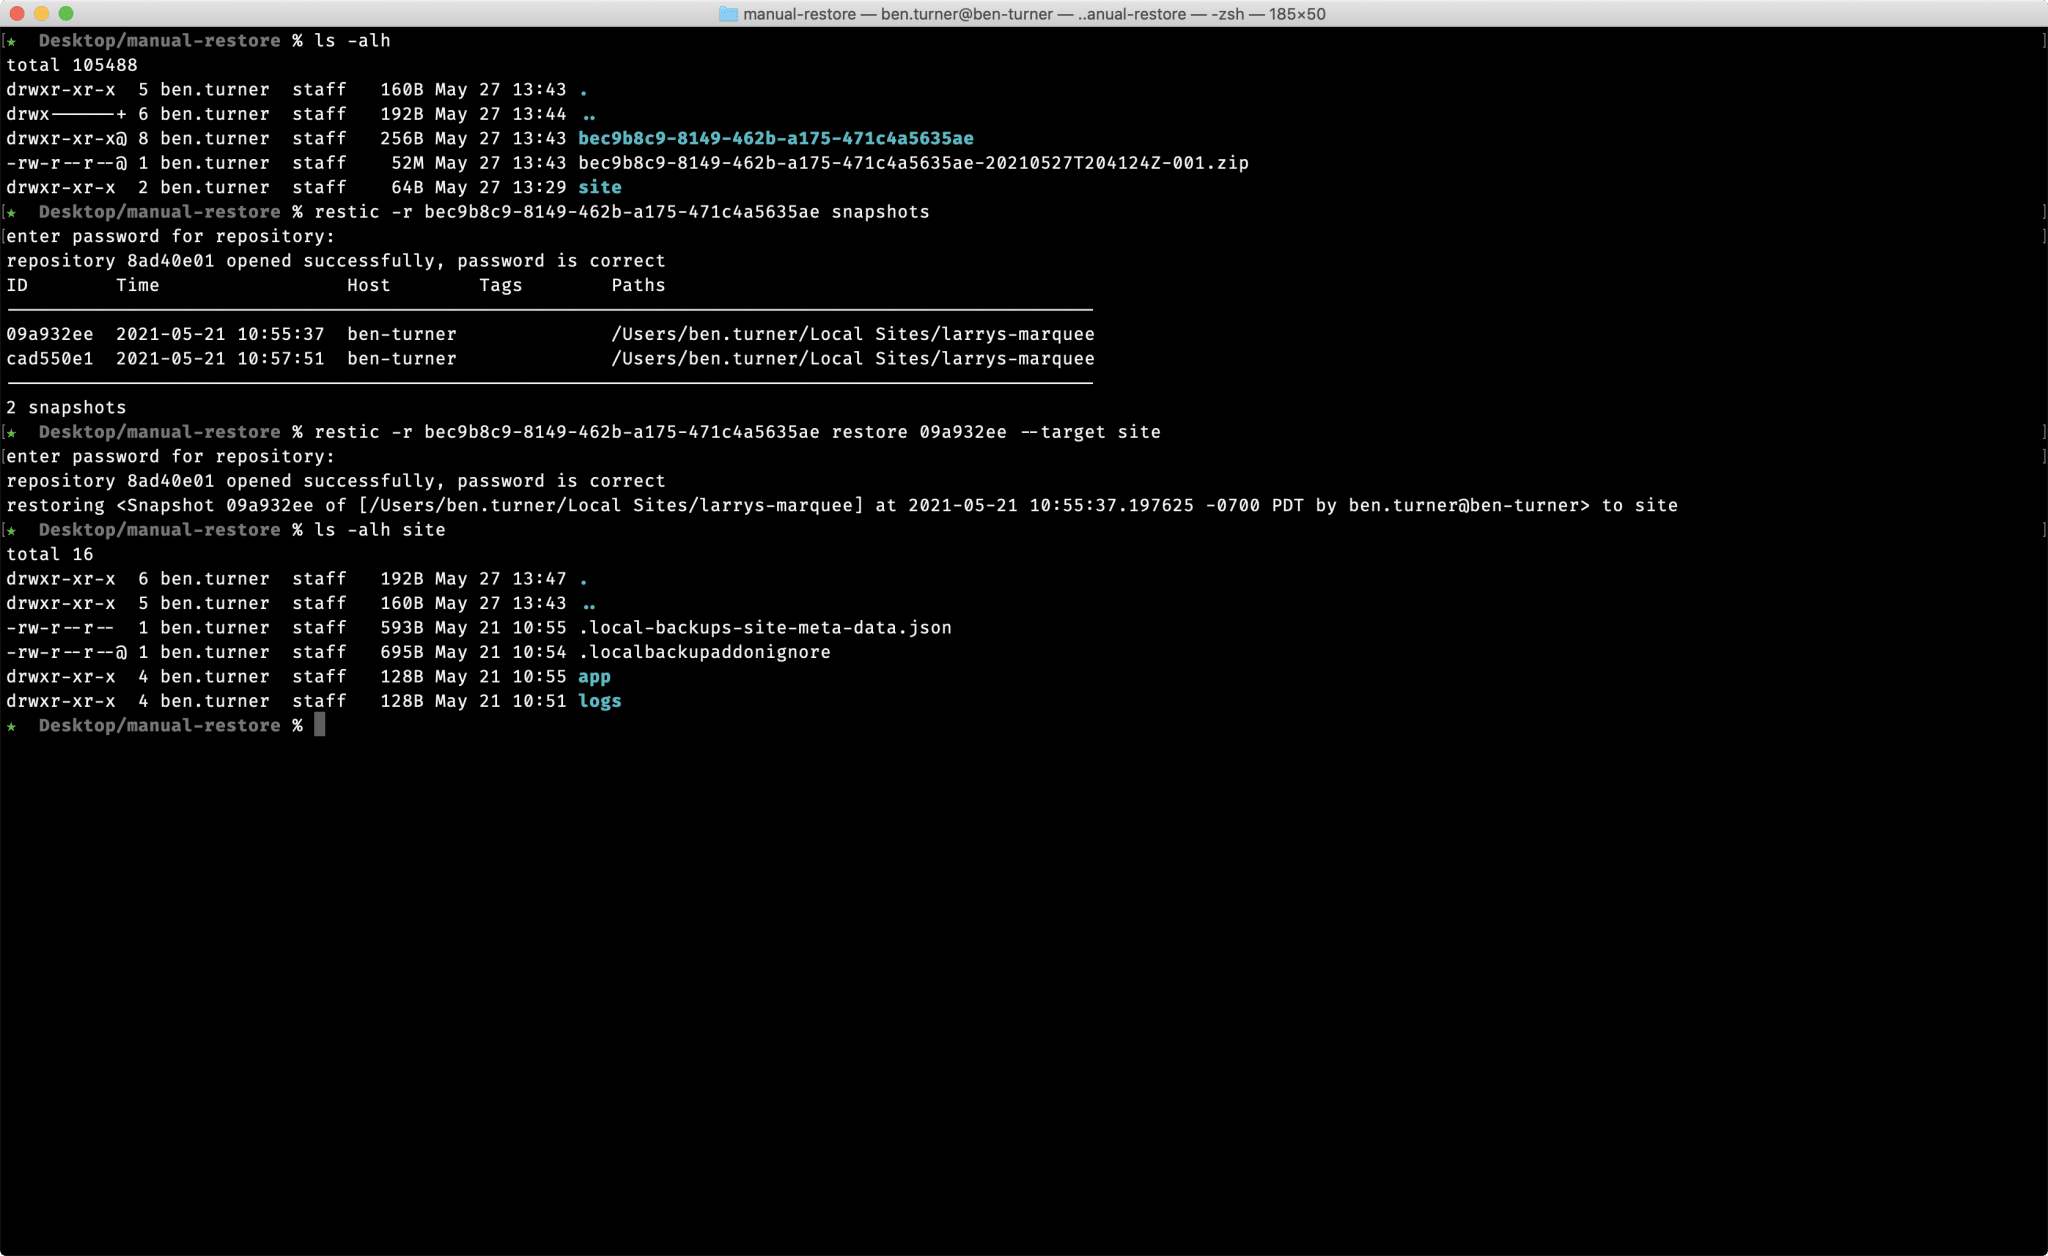2048x1256 pixels.
Task: Click the star glyph before the first ls command
Action: pos(11,40)
